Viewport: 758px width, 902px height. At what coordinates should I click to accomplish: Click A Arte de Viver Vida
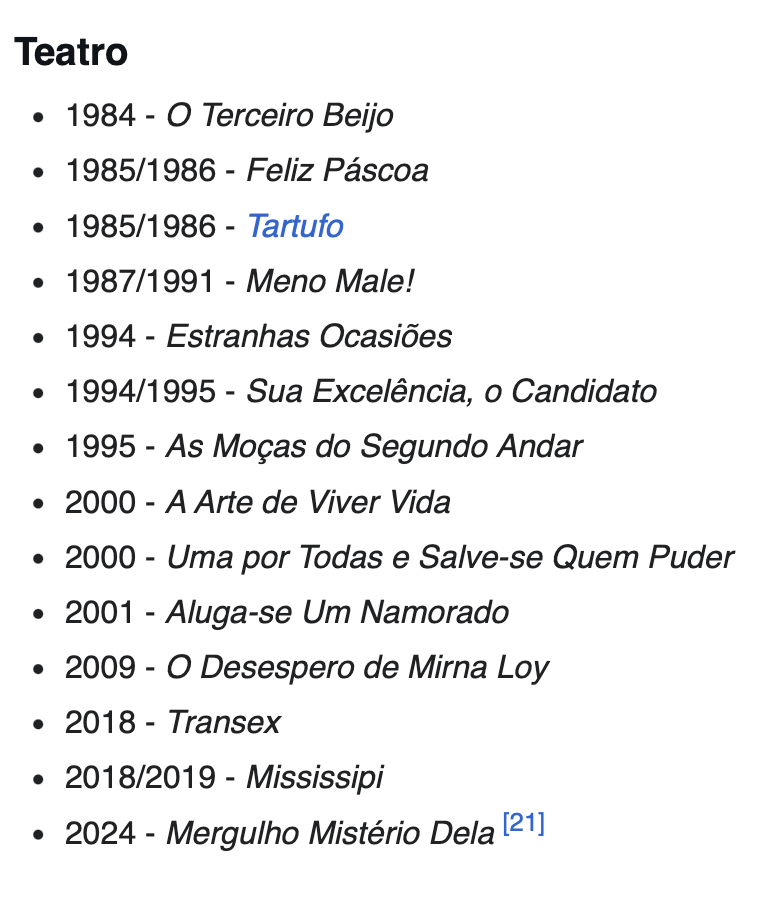(308, 501)
